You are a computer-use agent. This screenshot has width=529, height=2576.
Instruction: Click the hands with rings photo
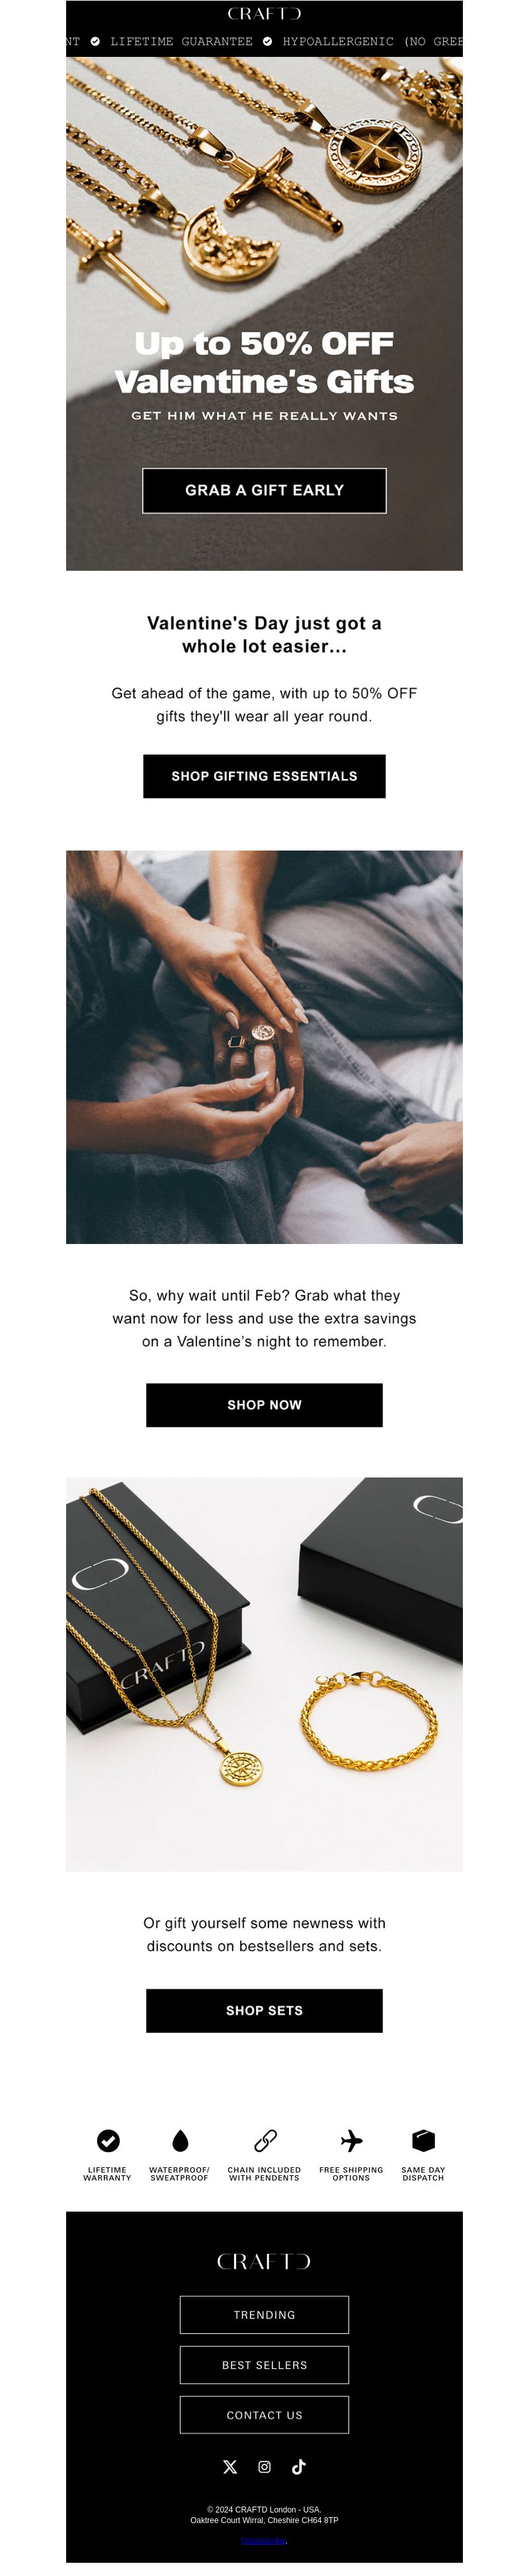click(264, 1047)
